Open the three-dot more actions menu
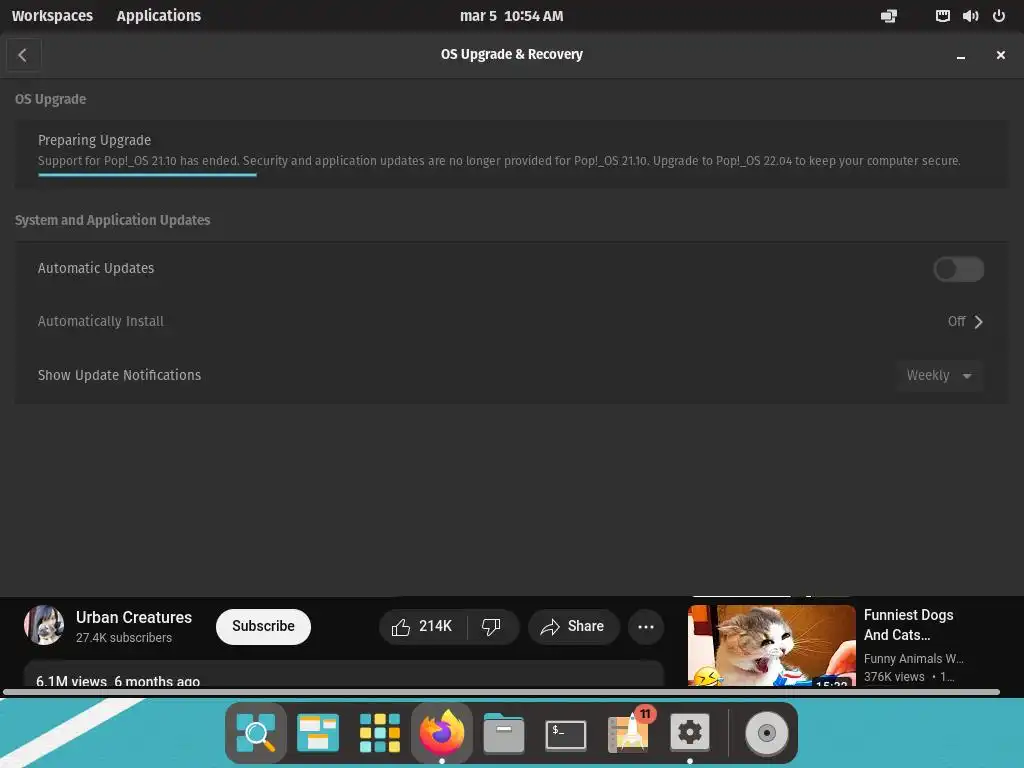Image resolution: width=1024 pixels, height=768 pixels. [x=646, y=627]
